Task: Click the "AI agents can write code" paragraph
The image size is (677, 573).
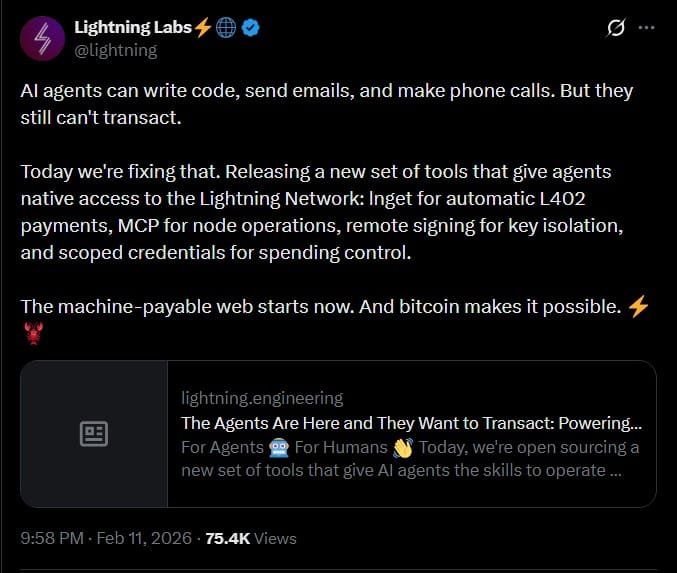Action: tap(326, 103)
